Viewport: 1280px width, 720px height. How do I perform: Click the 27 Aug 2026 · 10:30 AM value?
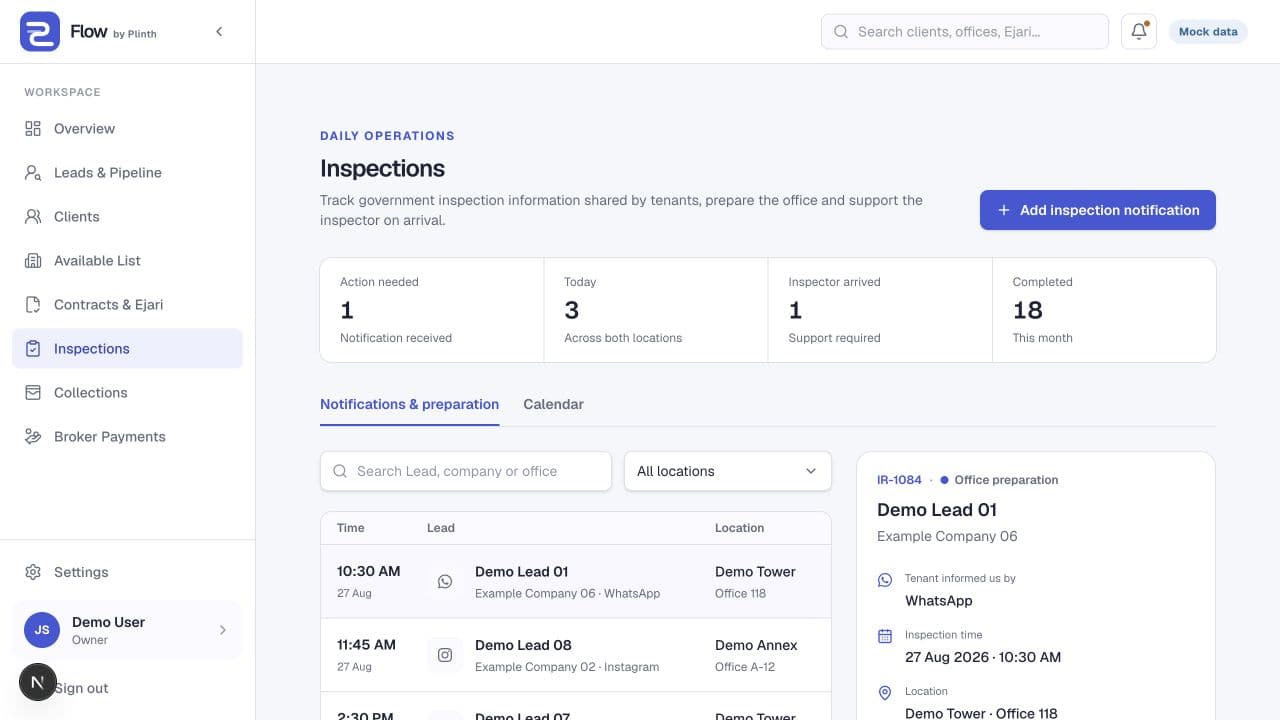[983, 657]
